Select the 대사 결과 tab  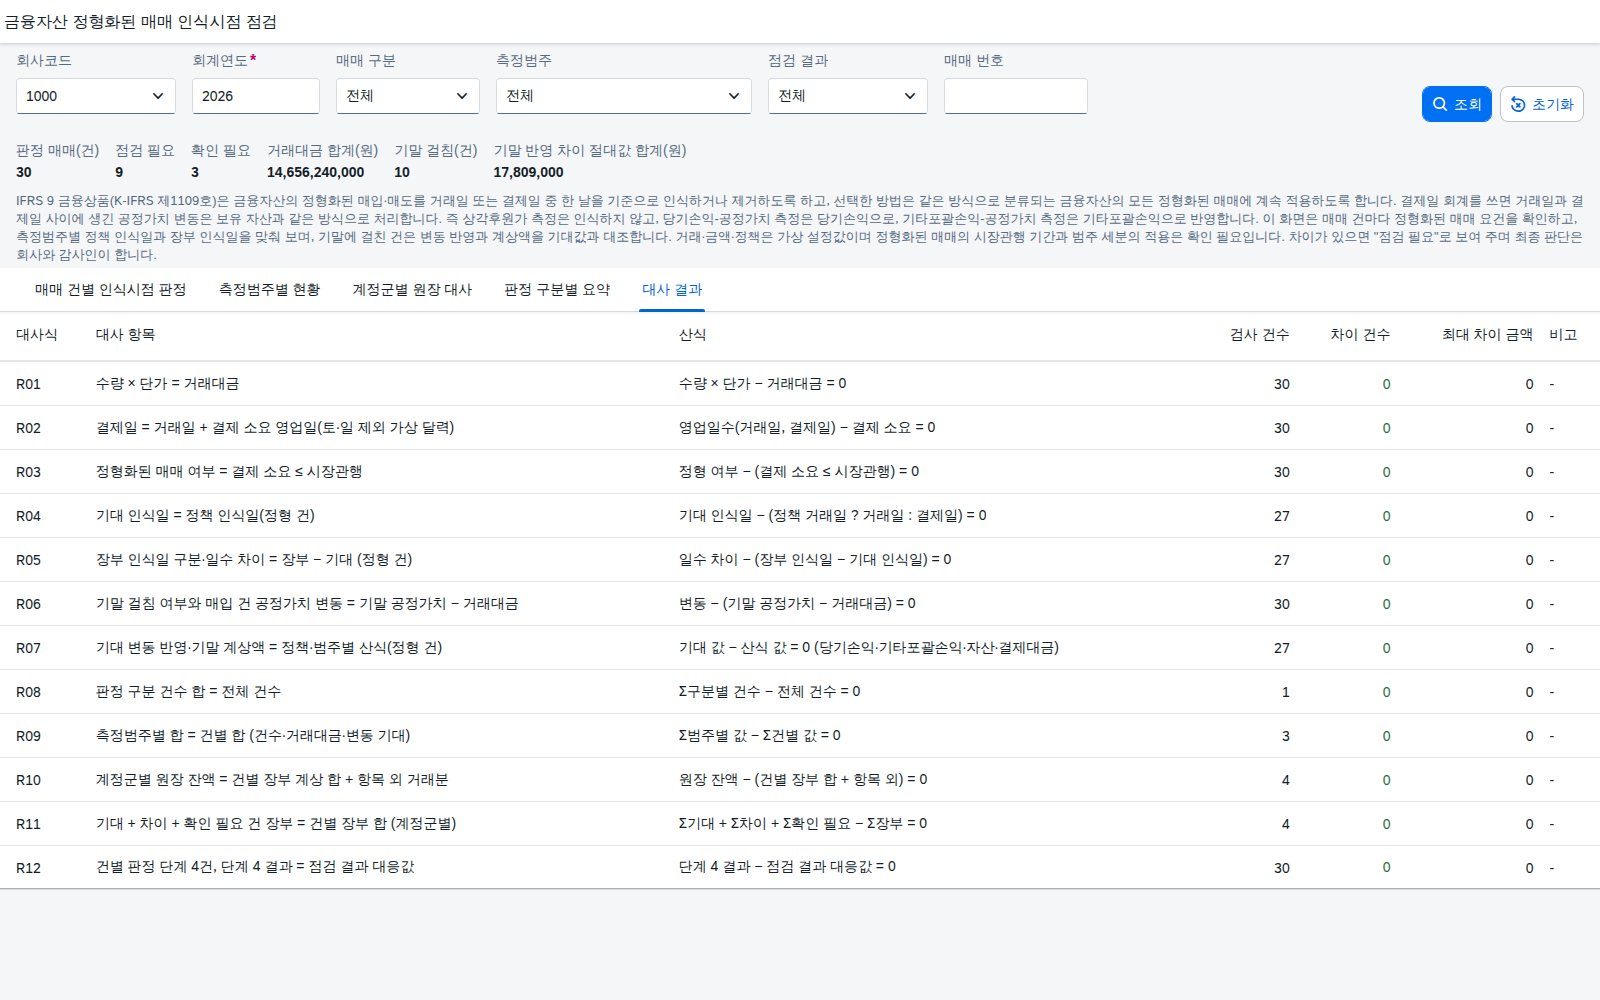point(672,290)
